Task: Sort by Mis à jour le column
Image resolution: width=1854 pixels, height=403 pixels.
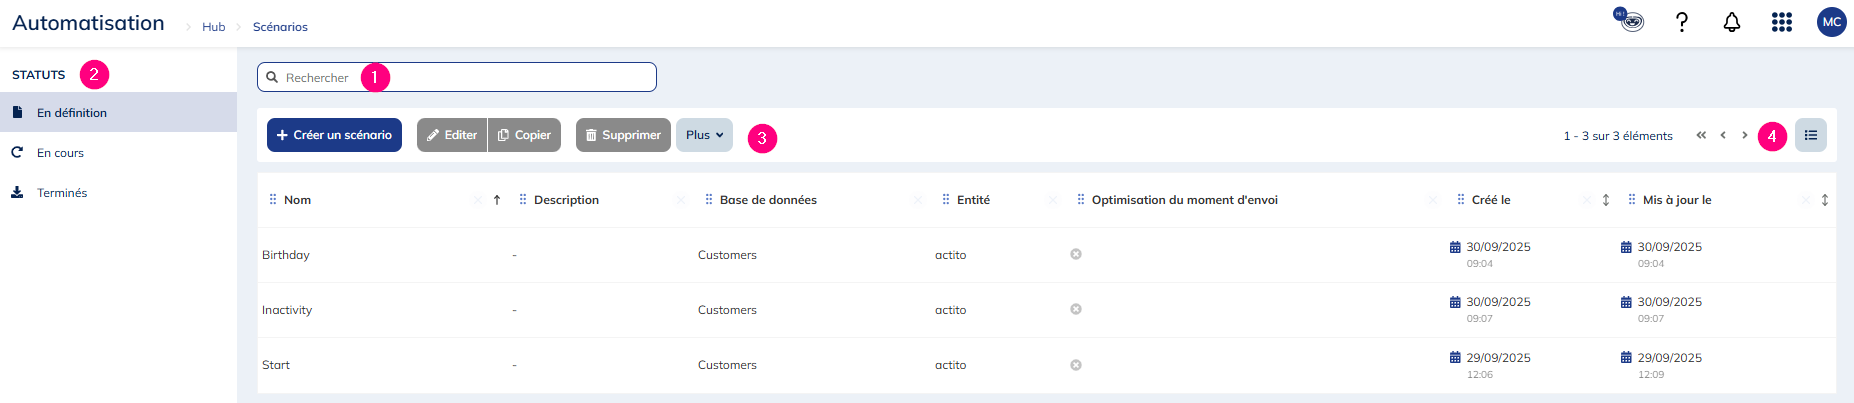Action: [1825, 200]
